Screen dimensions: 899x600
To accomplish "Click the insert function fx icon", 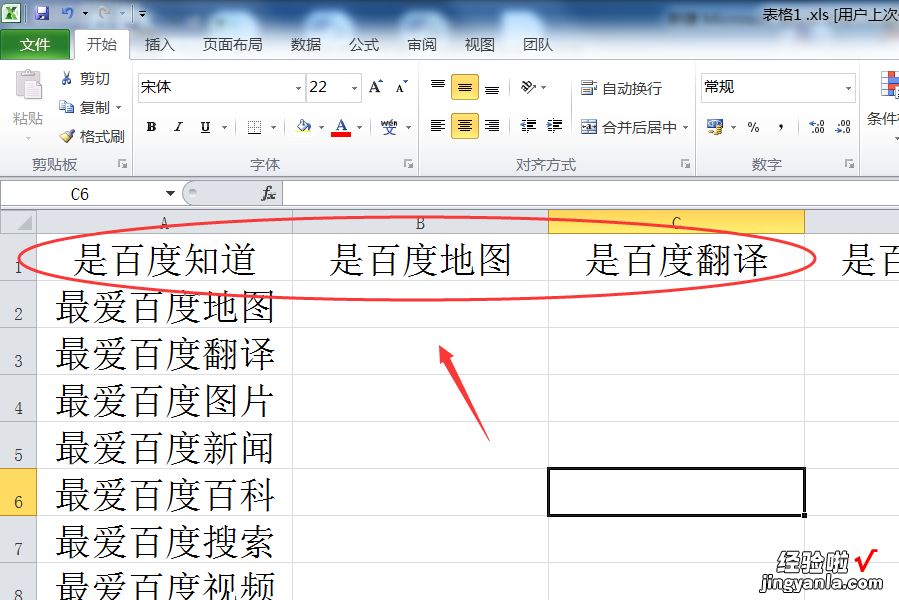I will click(268, 193).
